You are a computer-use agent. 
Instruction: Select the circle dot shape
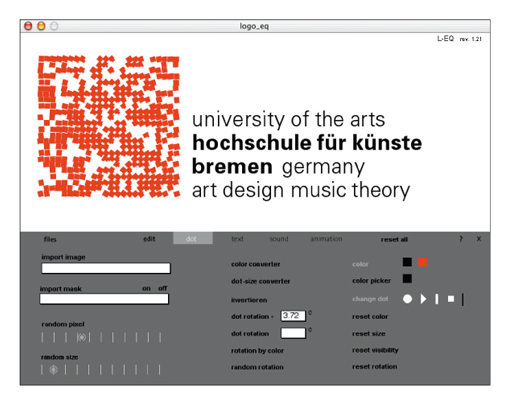[x=407, y=299]
